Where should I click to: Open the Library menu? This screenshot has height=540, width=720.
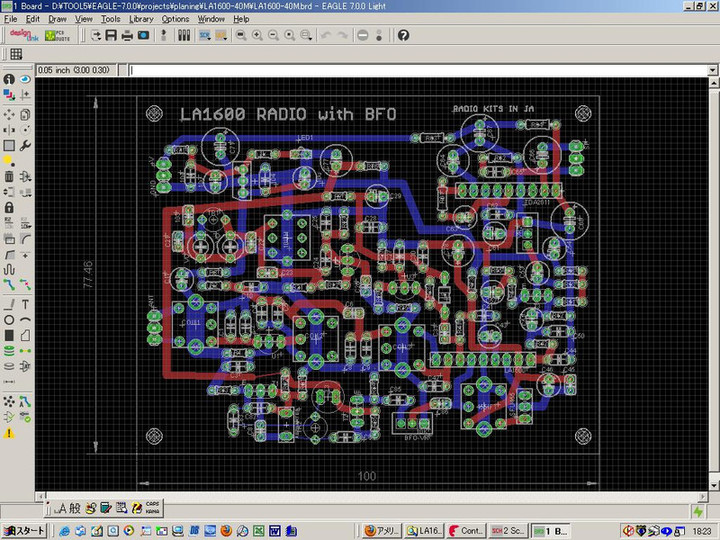pos(141,19)
